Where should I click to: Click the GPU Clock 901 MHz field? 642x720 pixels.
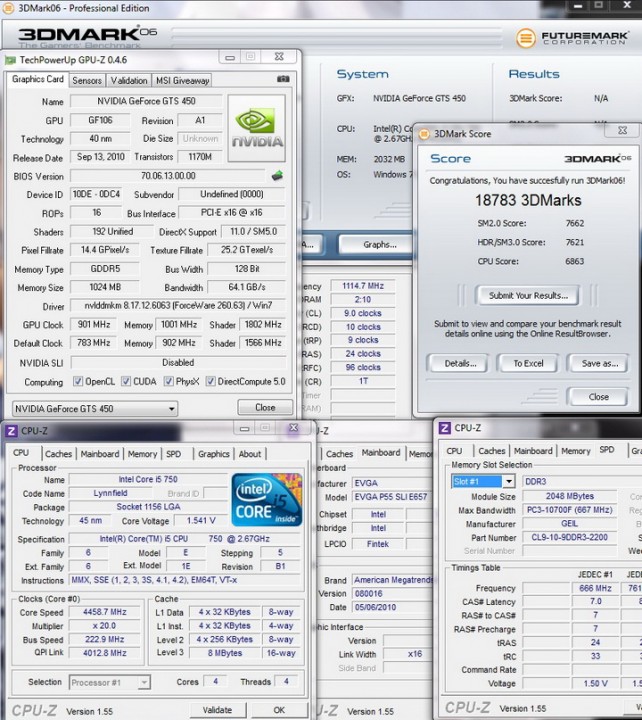94,324
